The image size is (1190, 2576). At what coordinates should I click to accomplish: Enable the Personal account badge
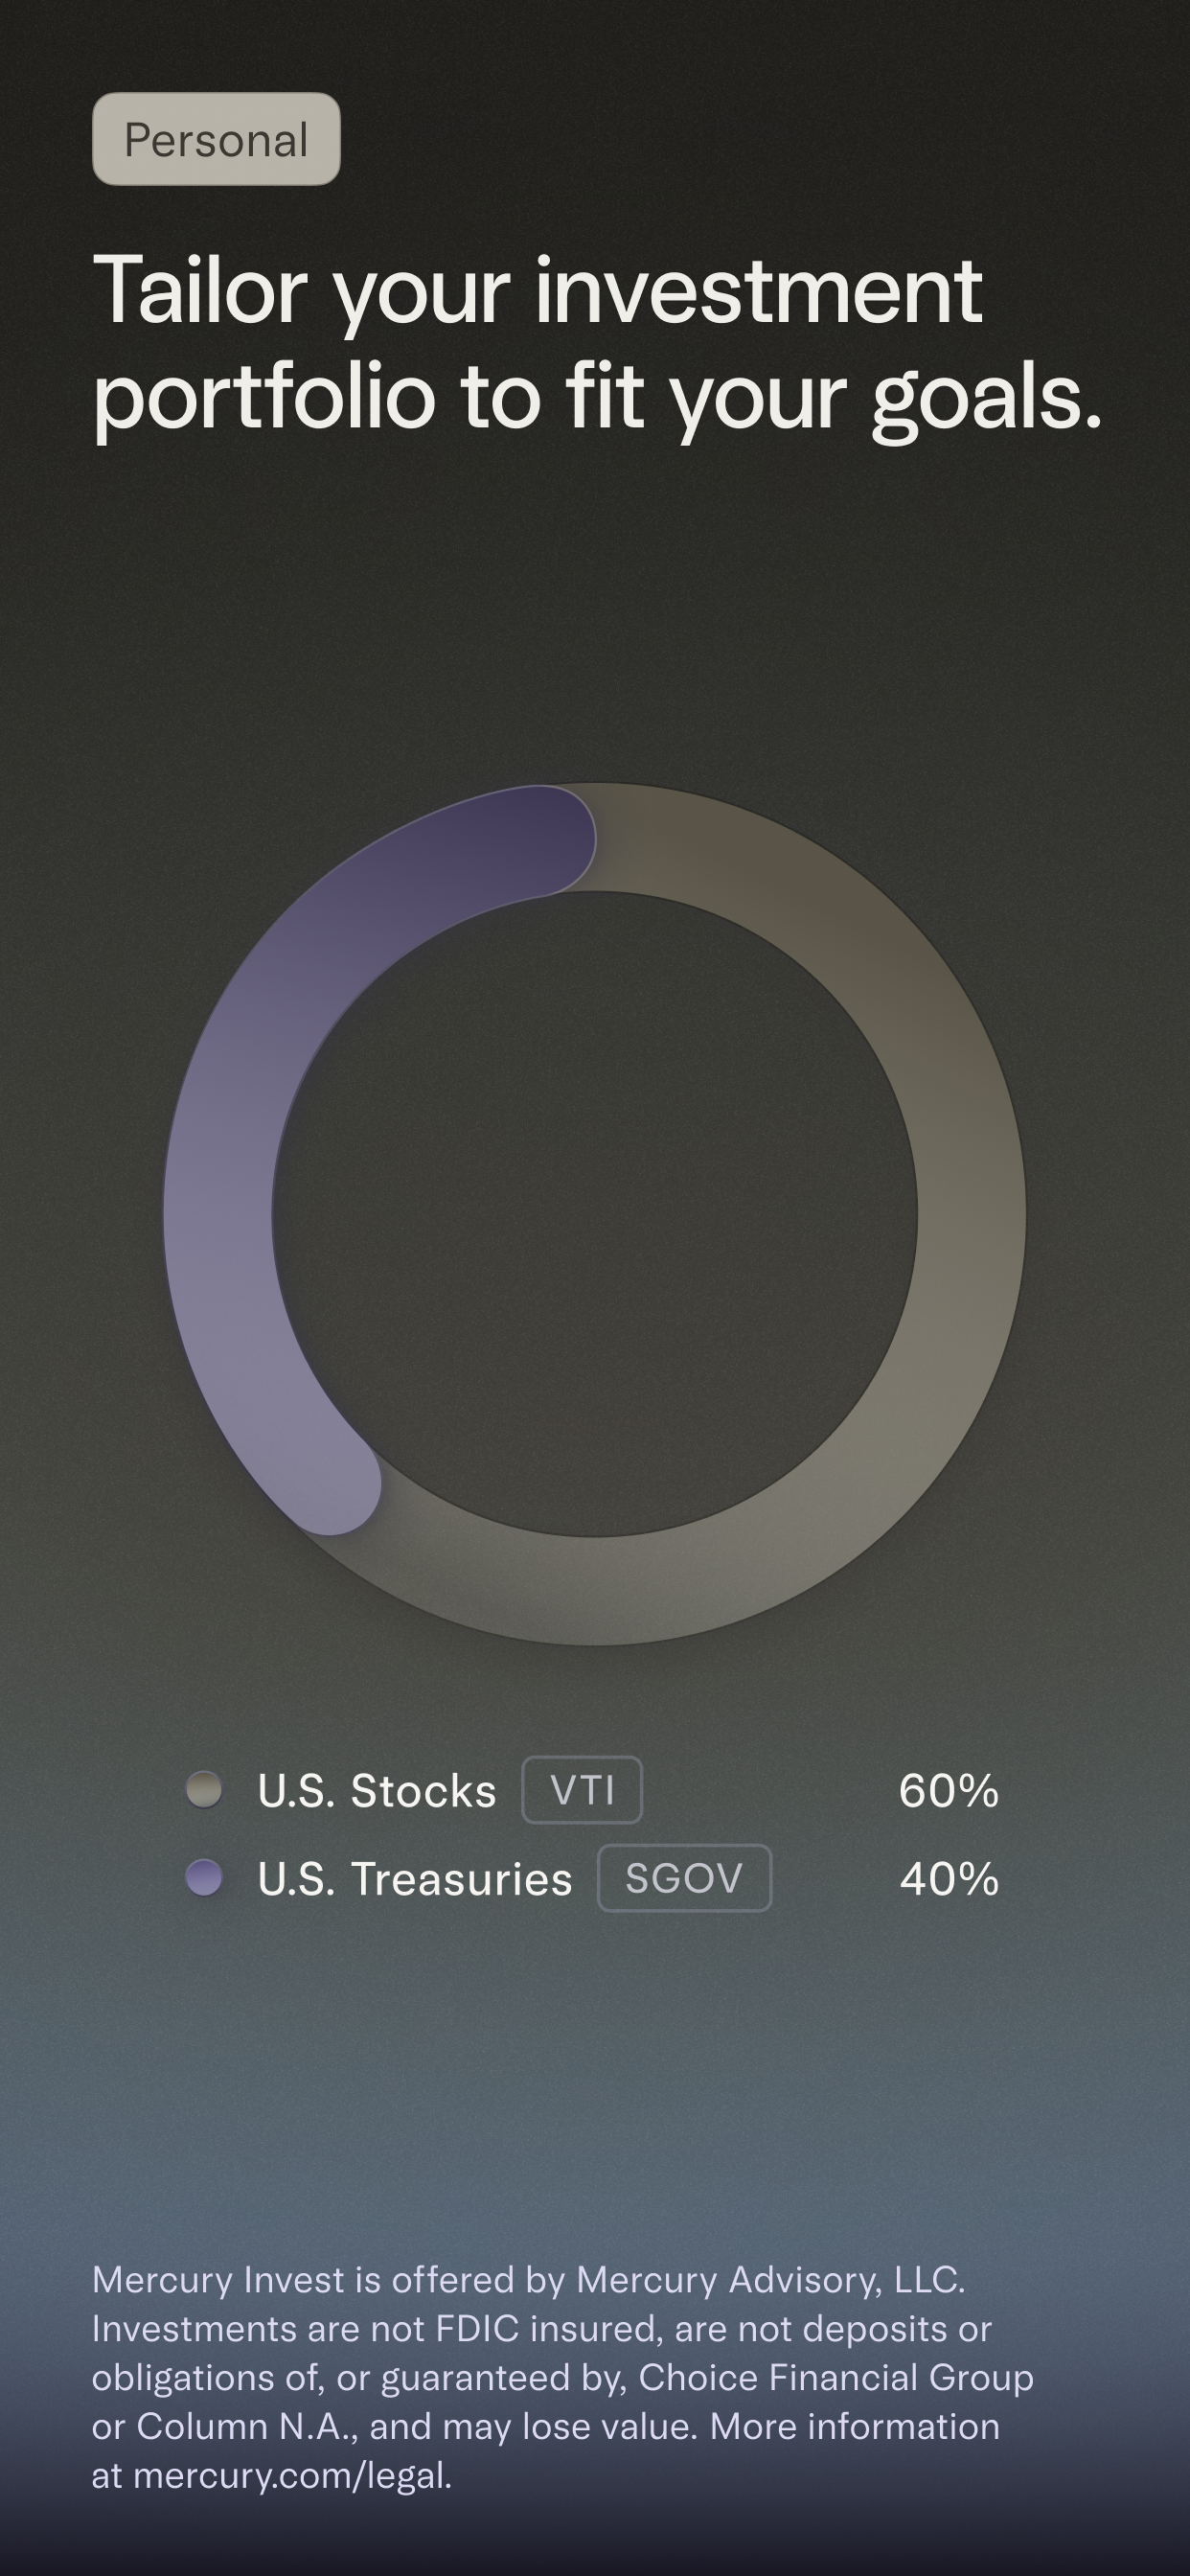pos(216,138)
